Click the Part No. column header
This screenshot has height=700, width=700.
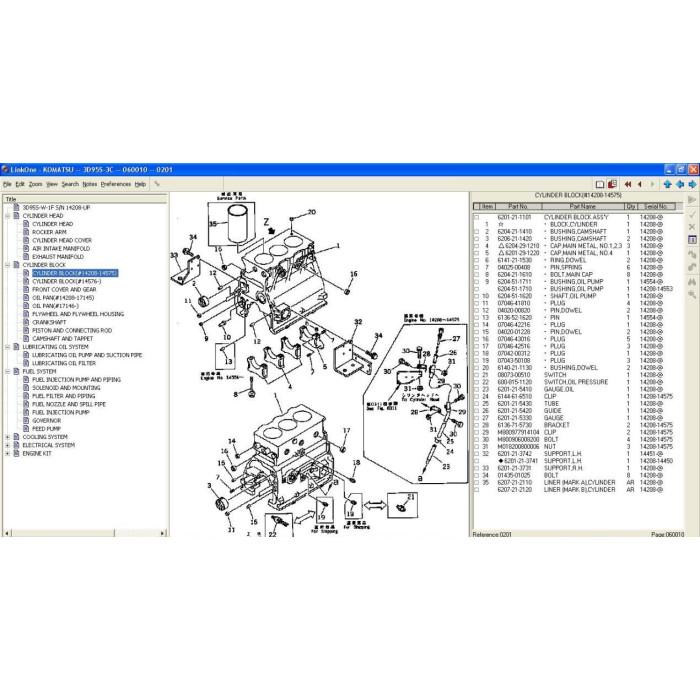pos(518,206)
